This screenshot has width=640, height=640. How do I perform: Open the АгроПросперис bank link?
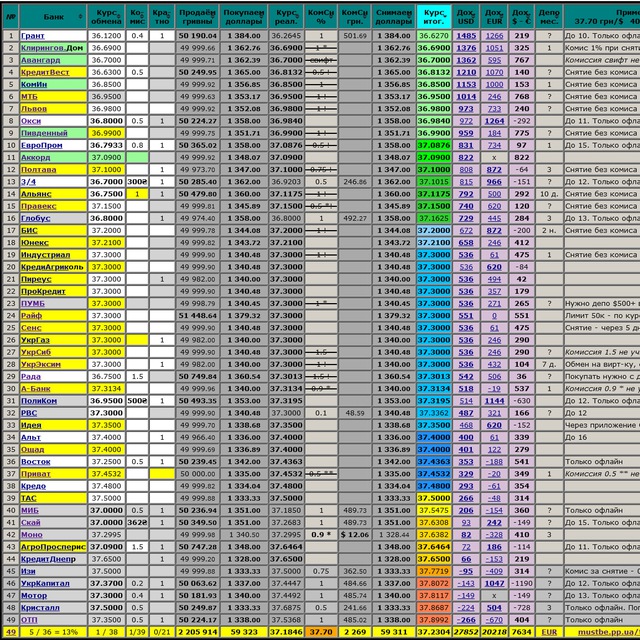click(x=53, y=547)
